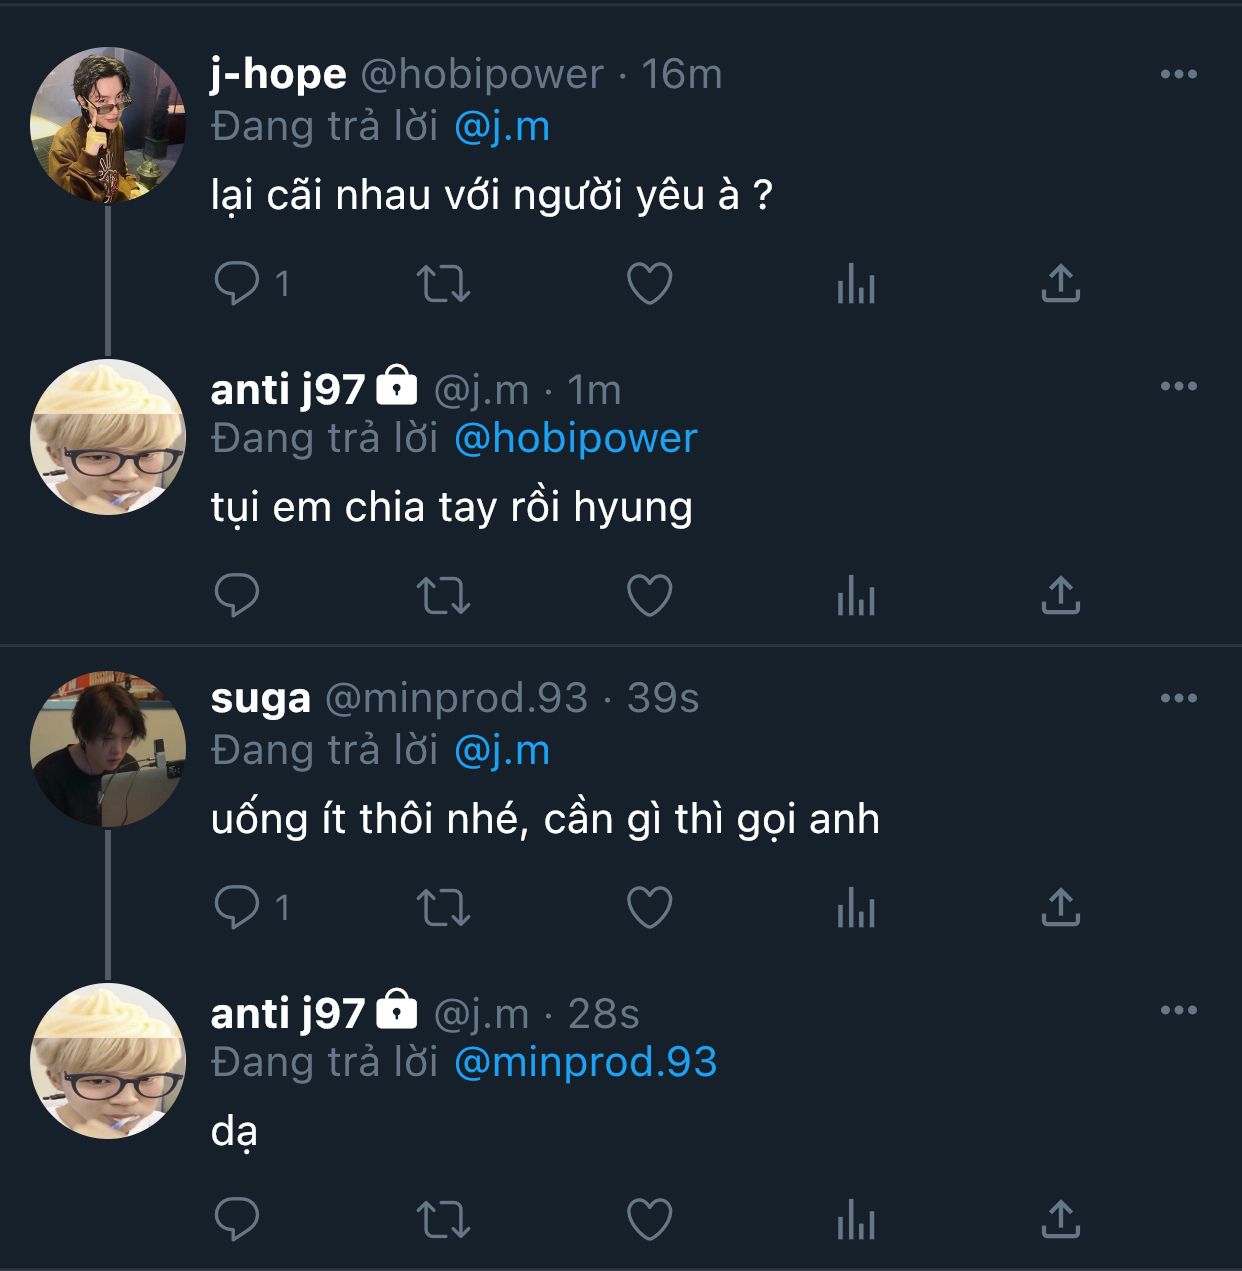This screenshot has height=1271, width=1242.
Task: View analytics on the "dạ" tweet
Action: 856,1220
